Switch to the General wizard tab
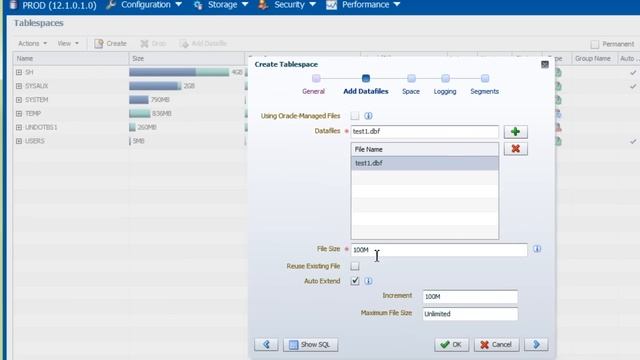This screenshot has height=360, width=640. tap(313, 91)
